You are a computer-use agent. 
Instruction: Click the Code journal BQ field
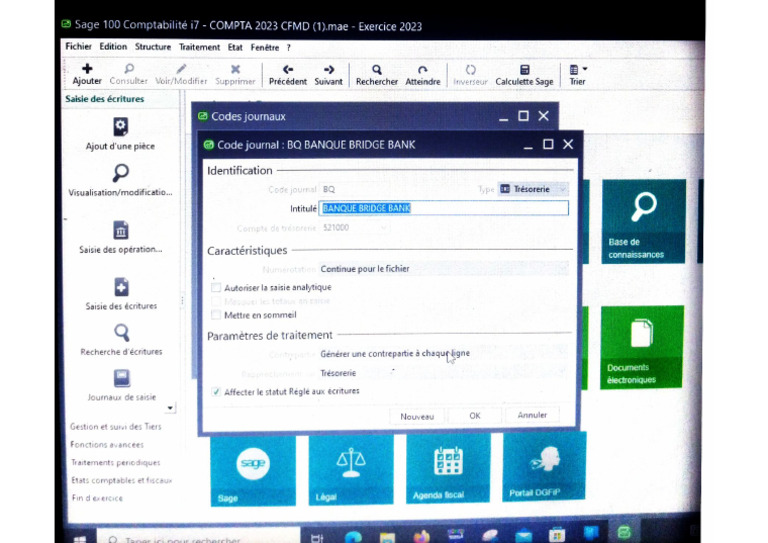(x=354, y=189)
